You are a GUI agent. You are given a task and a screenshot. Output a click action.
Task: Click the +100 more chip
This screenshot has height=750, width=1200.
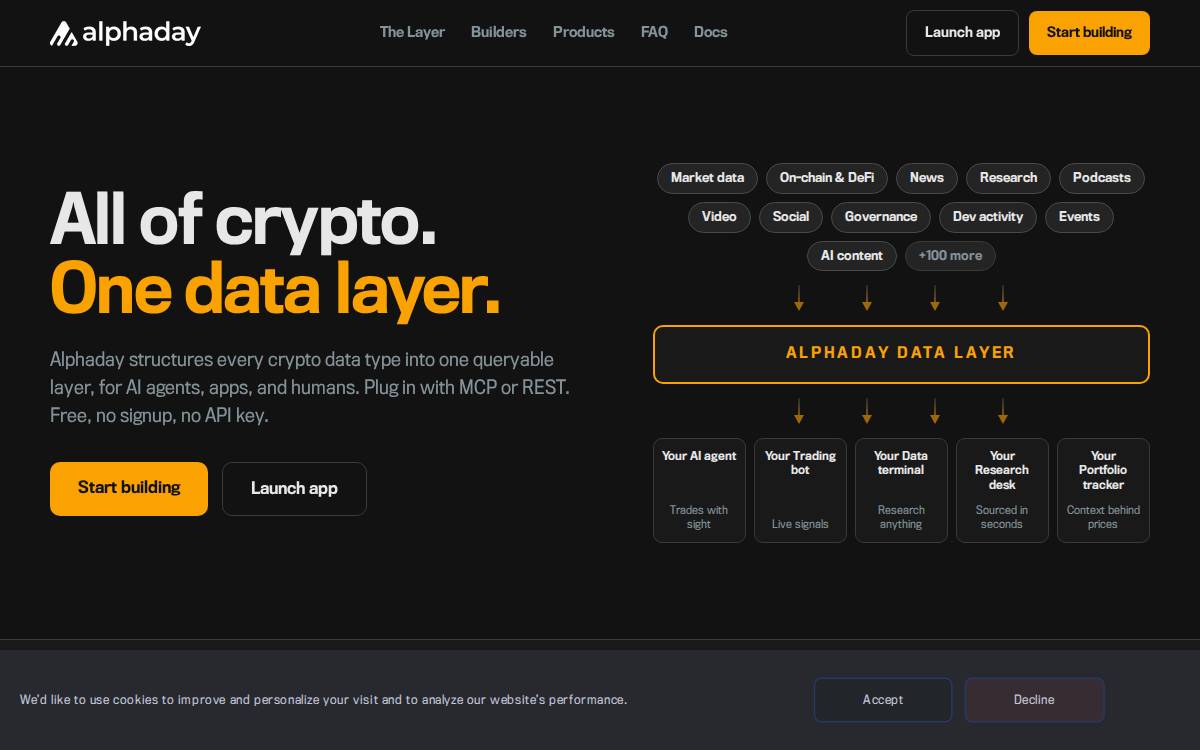click(x=950, y=256)
